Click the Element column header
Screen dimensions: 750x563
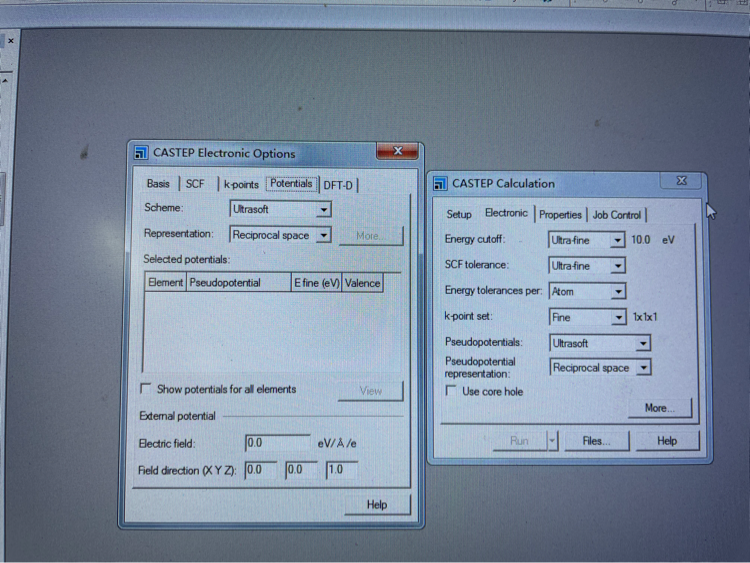coord(165,283)
